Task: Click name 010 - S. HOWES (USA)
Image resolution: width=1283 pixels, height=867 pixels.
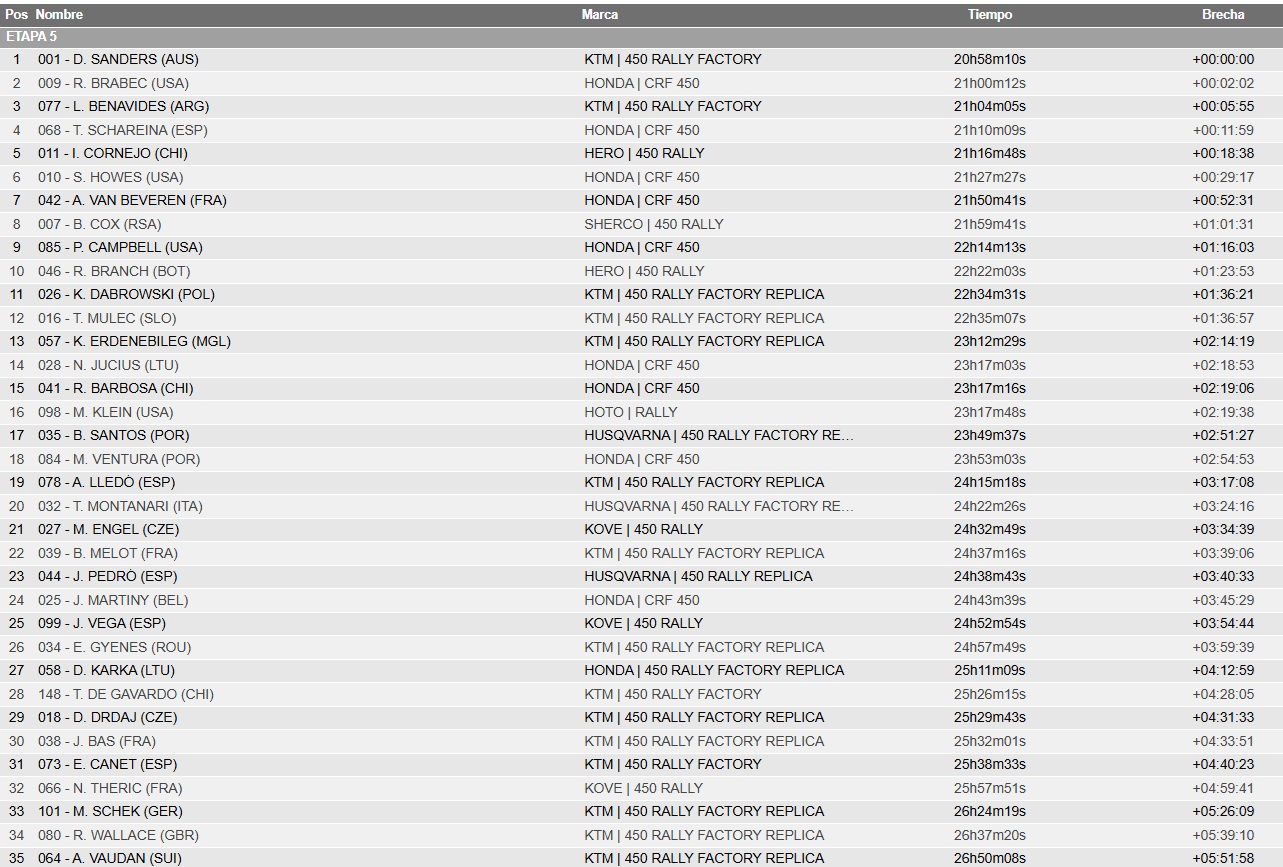Action: pyautogui.click(x=111, y=177)
